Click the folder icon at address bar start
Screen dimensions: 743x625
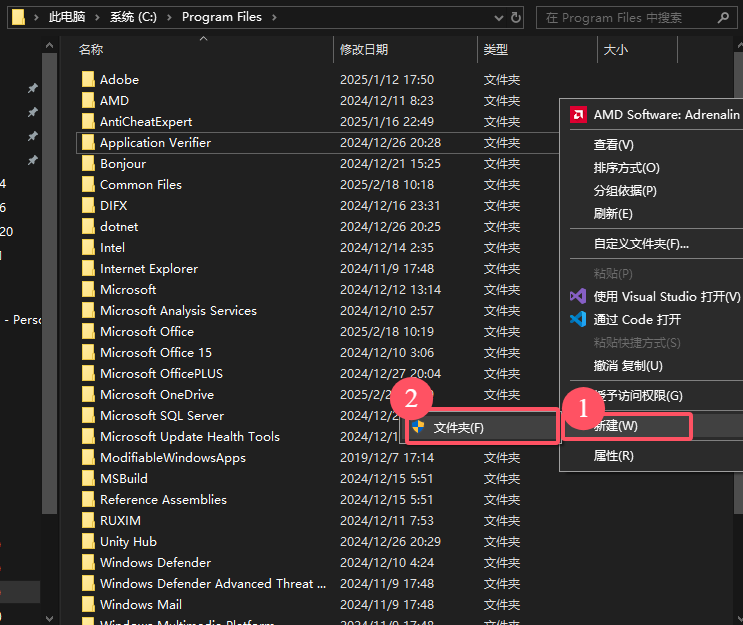[19, 17]
